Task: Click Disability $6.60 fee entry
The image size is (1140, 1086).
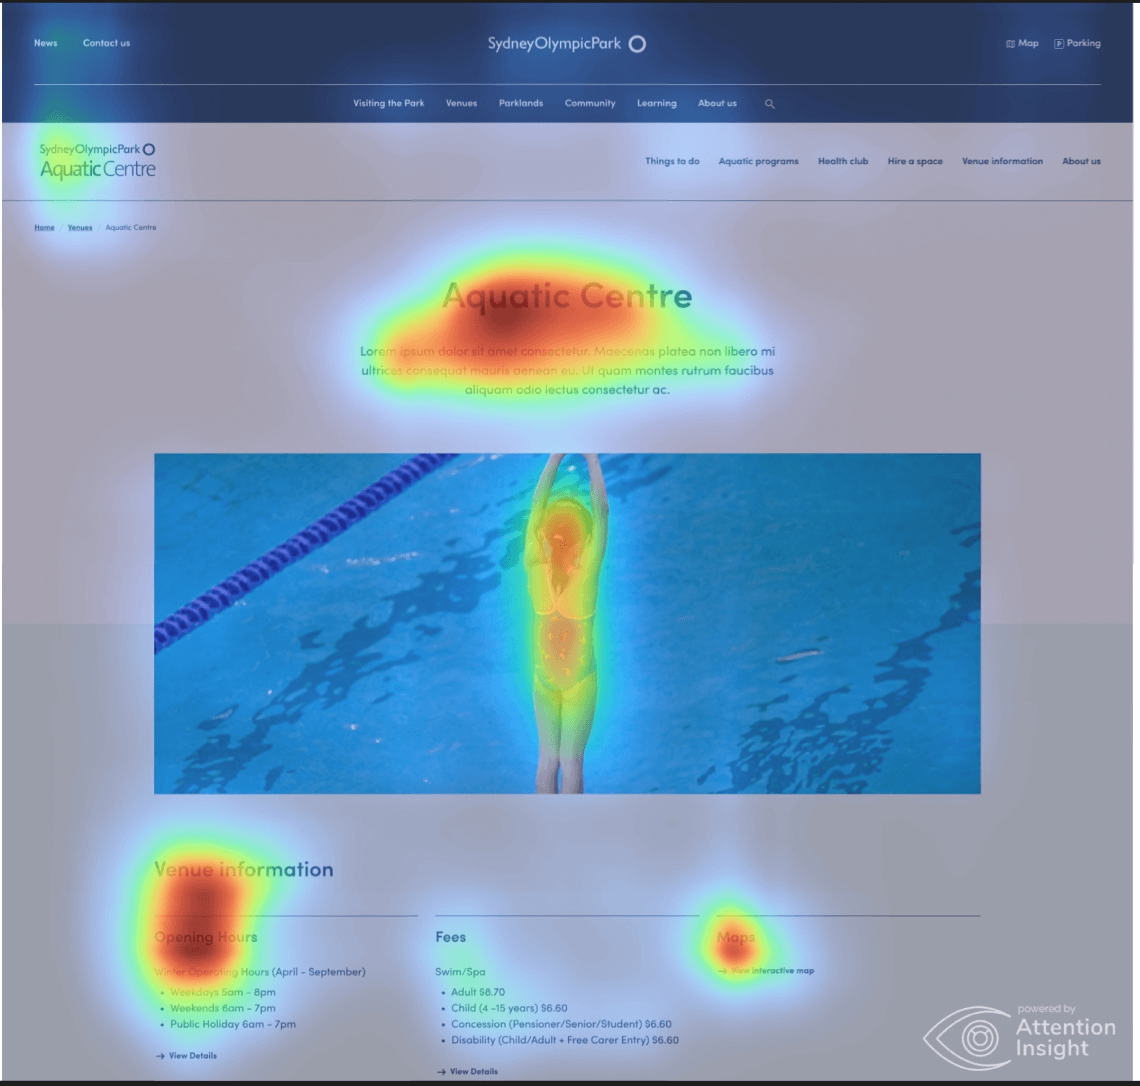Action: tap(564, 1040)
